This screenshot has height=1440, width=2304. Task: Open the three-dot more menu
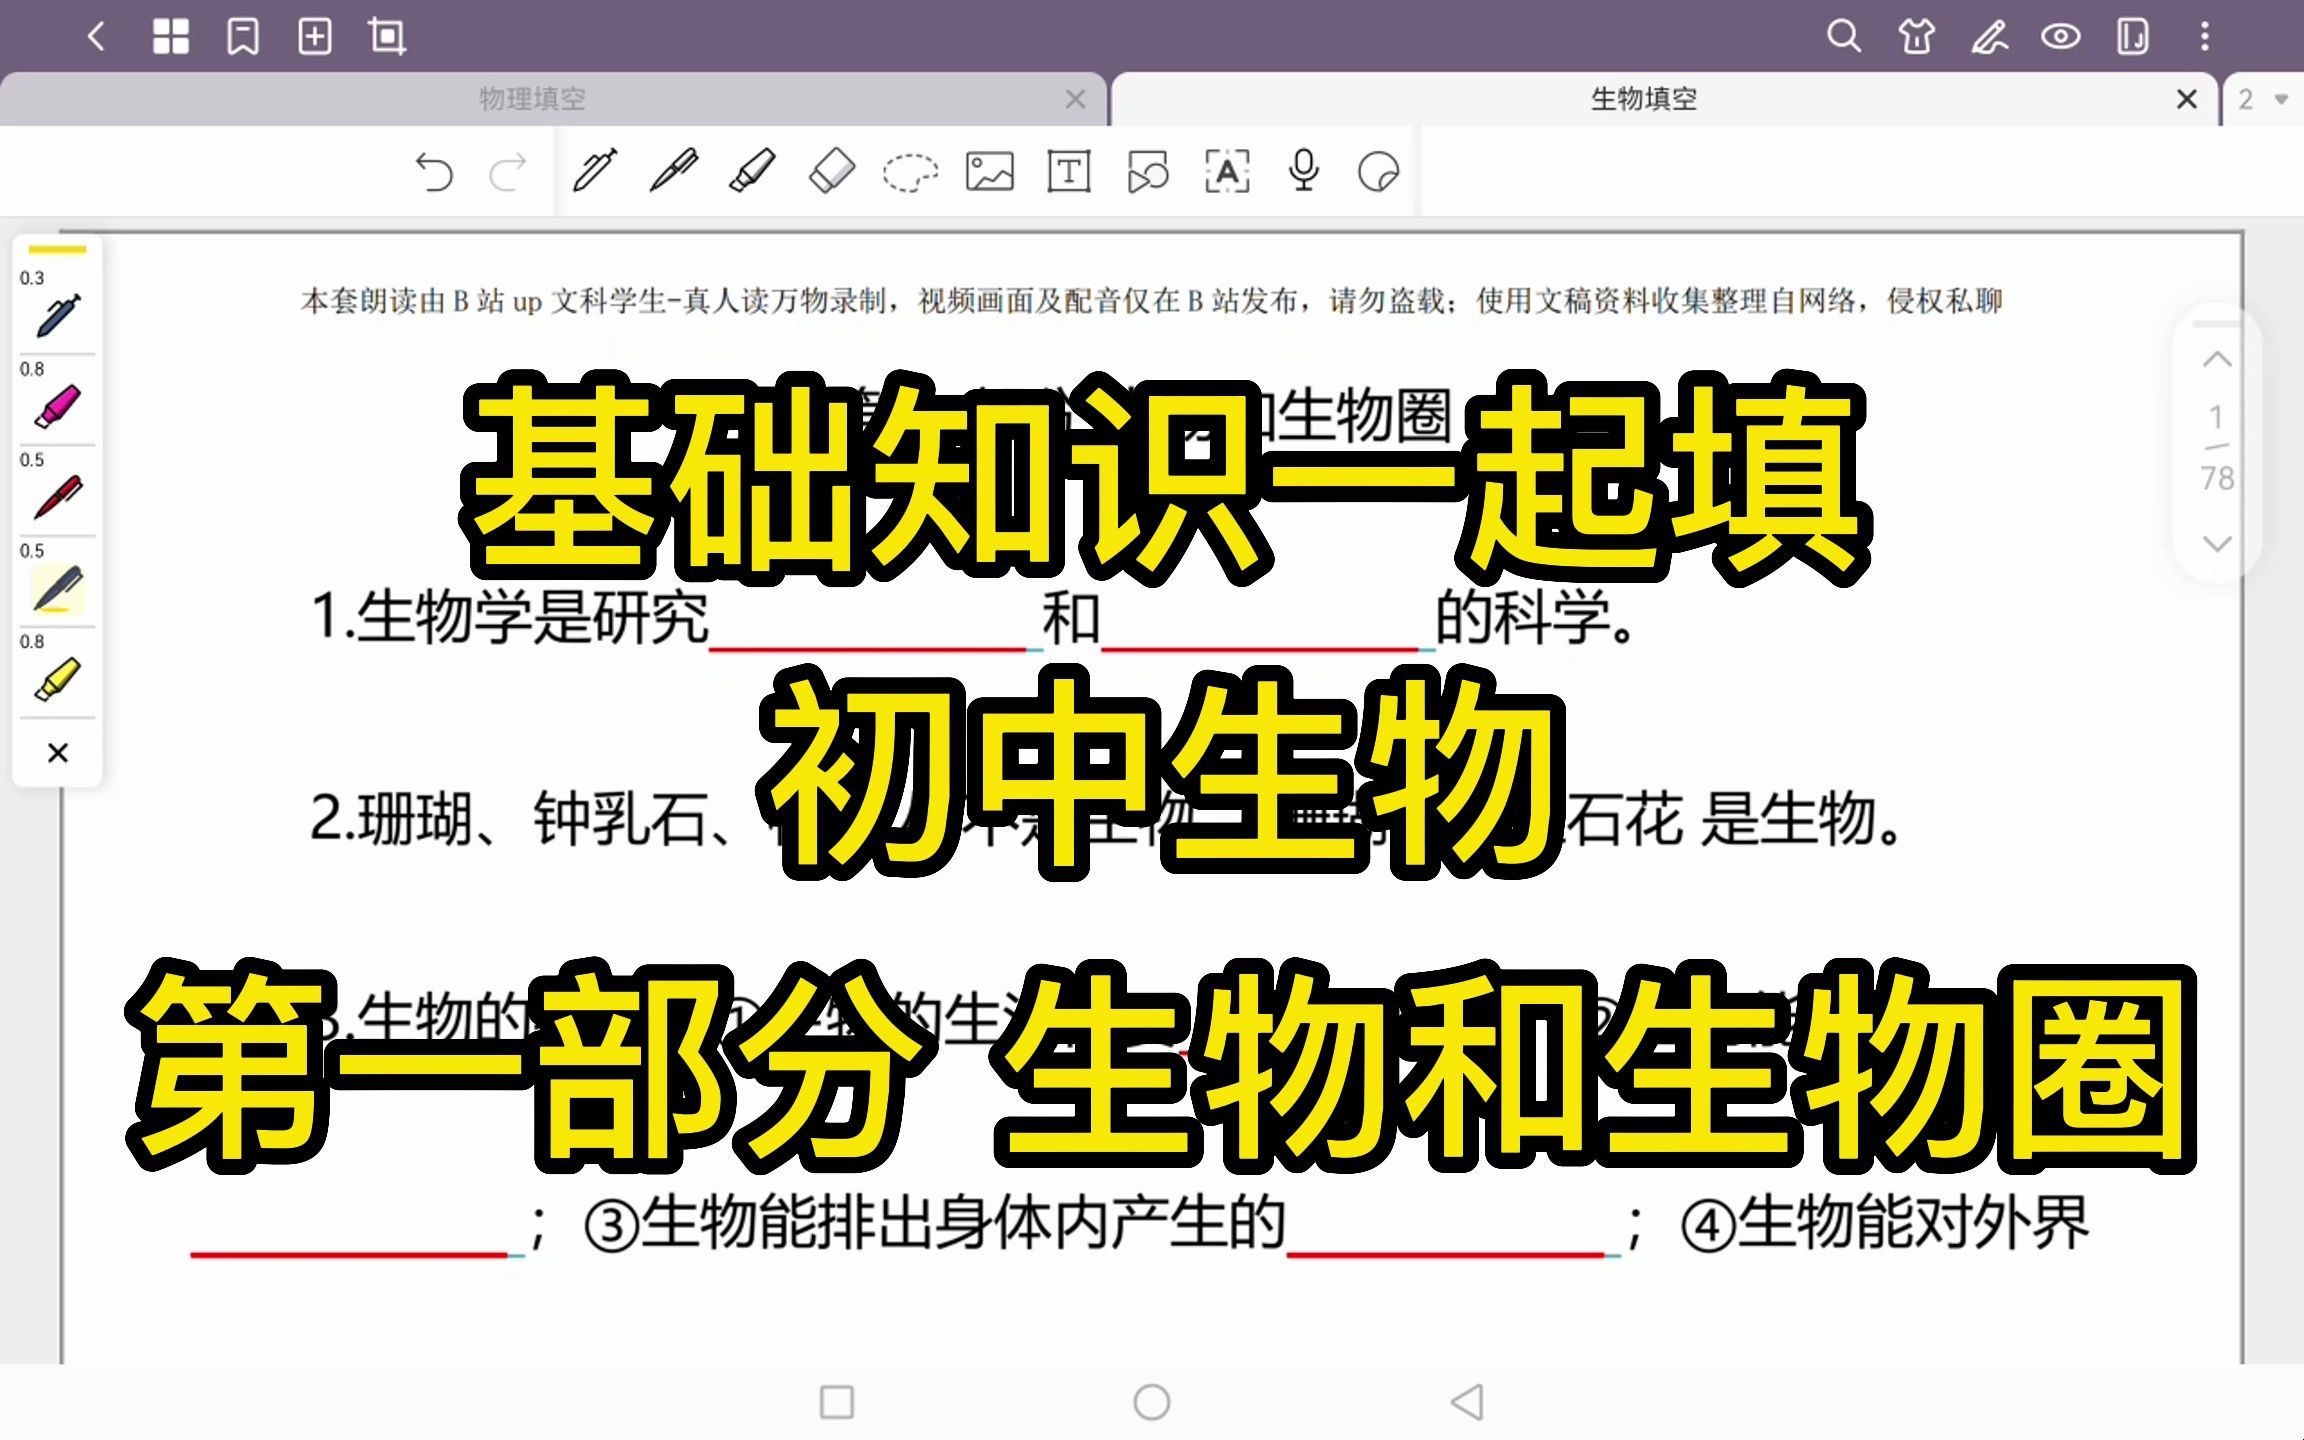2205,37
